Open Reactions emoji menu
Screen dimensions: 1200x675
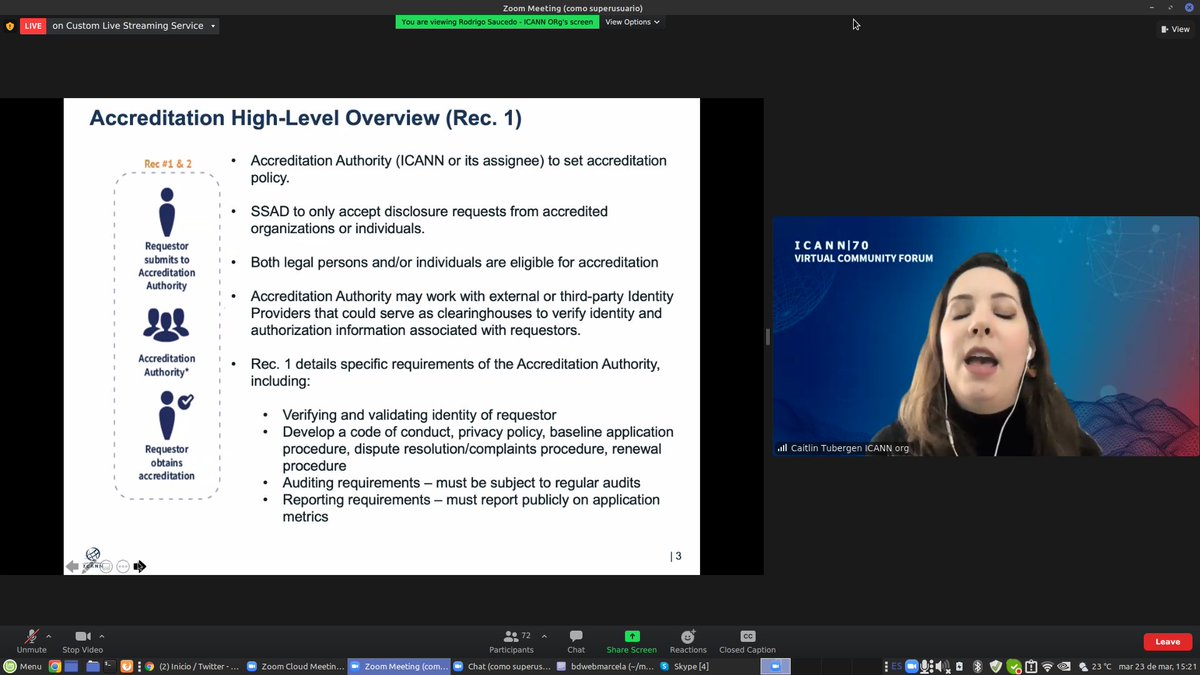tap(688, 640)
